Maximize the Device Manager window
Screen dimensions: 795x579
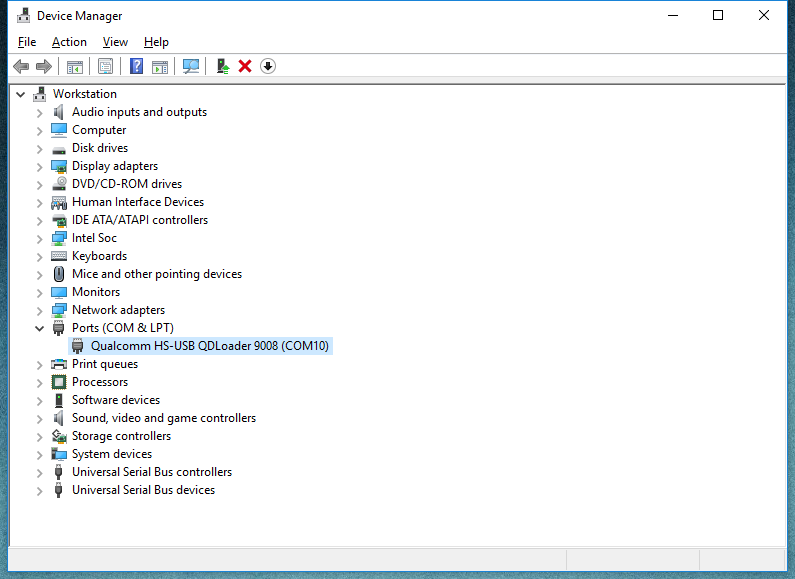click(718, 15)
